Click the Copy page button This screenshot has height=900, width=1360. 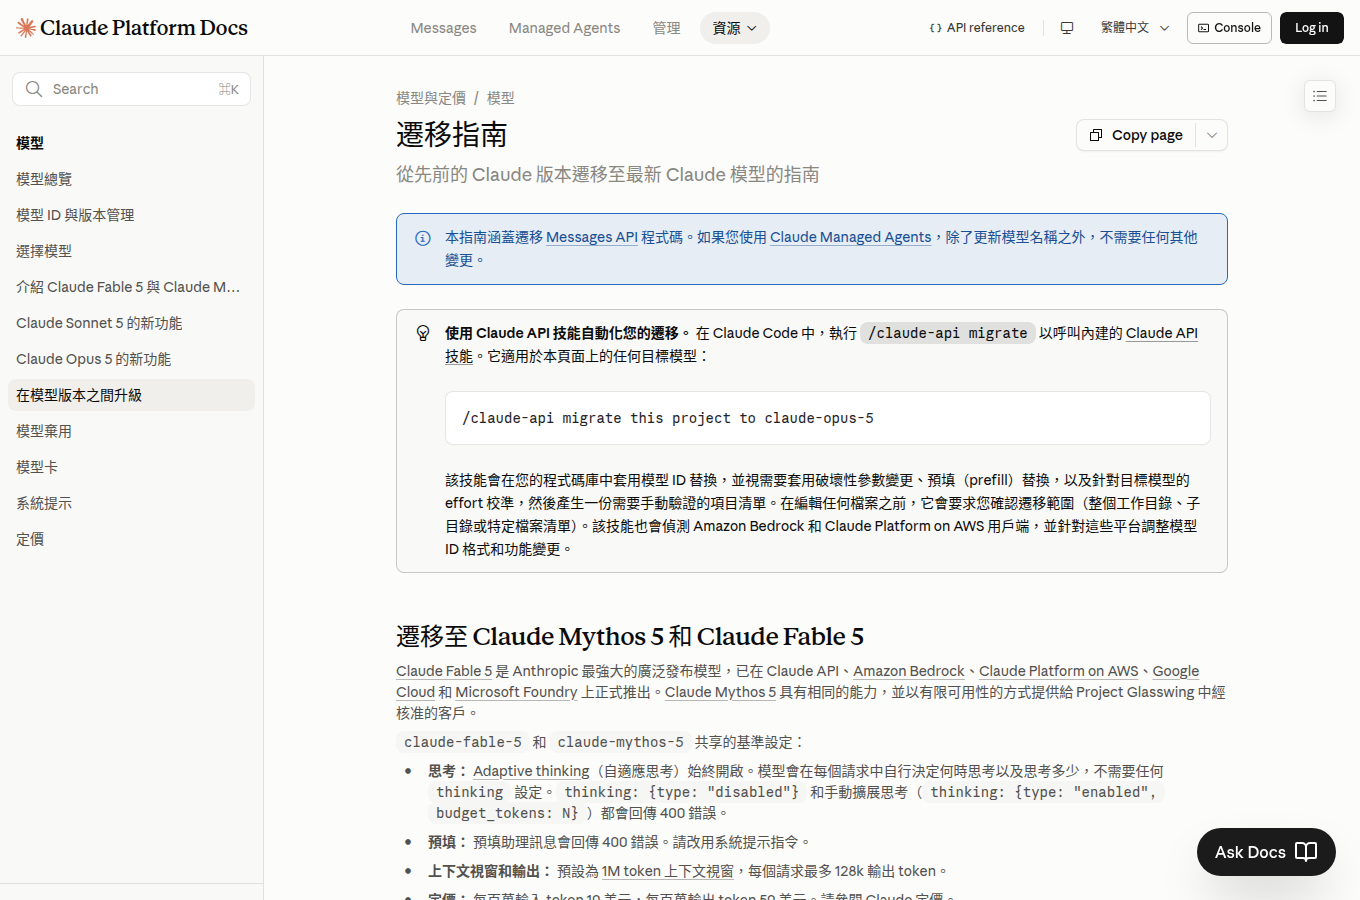[1137, 135]
